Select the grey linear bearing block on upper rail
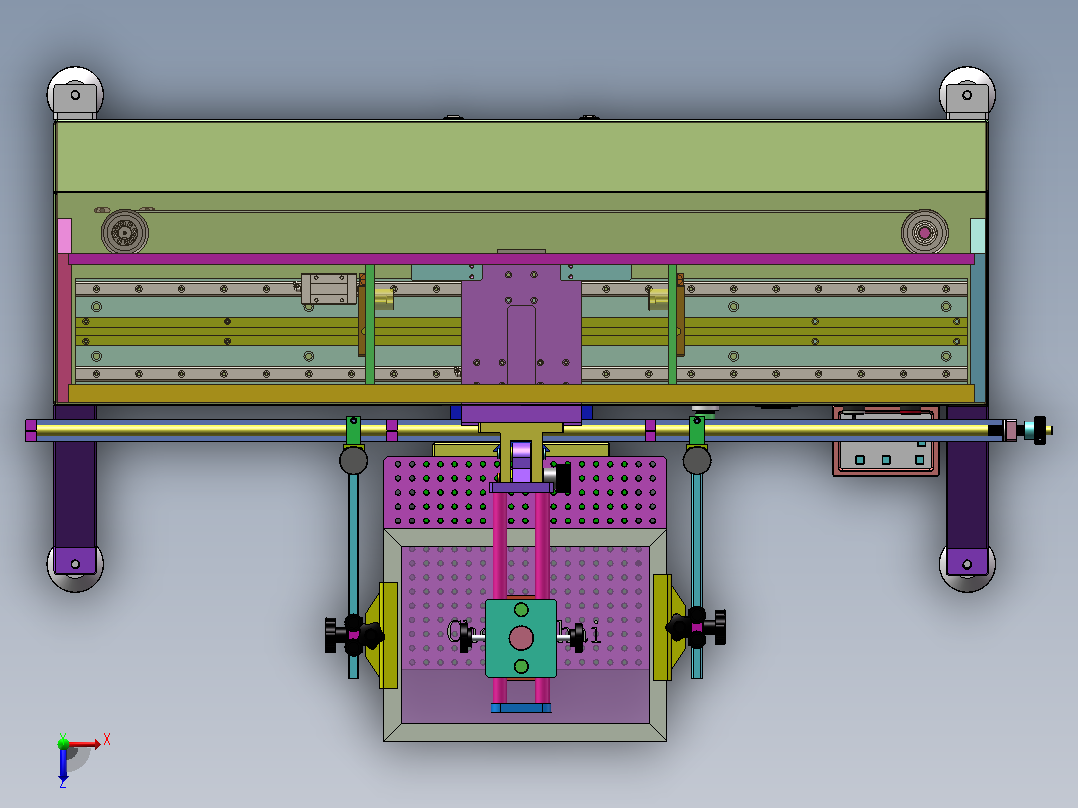The image size is (1078, 808). pyautogui.click(x=329, y=289)
